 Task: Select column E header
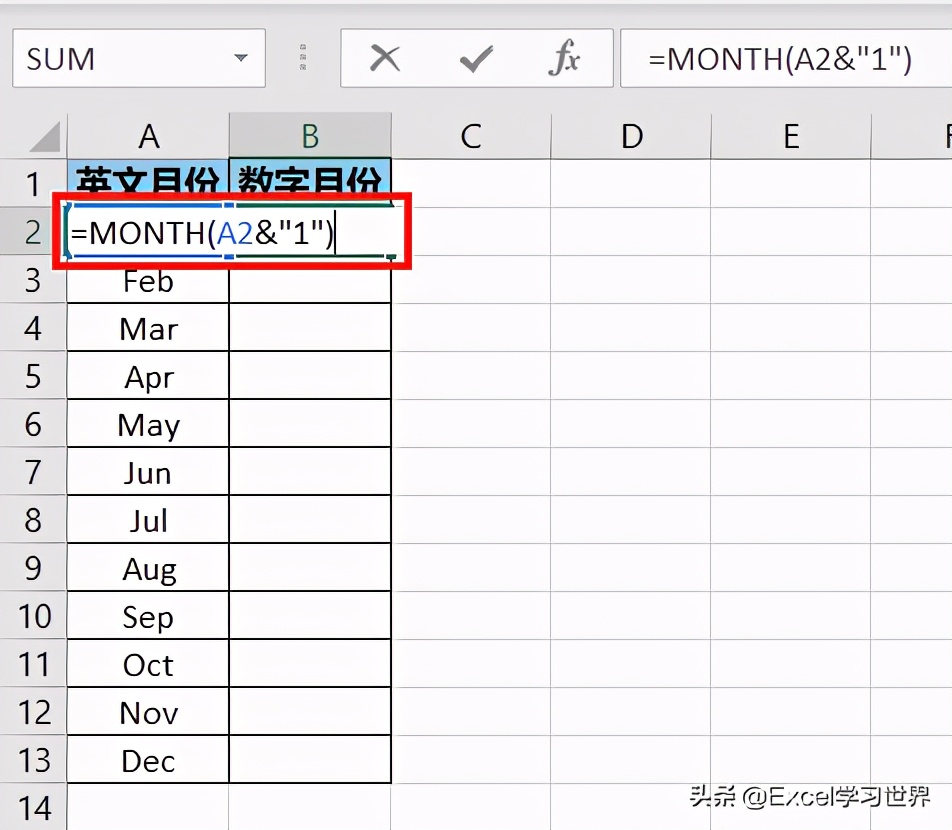(791, 136)
